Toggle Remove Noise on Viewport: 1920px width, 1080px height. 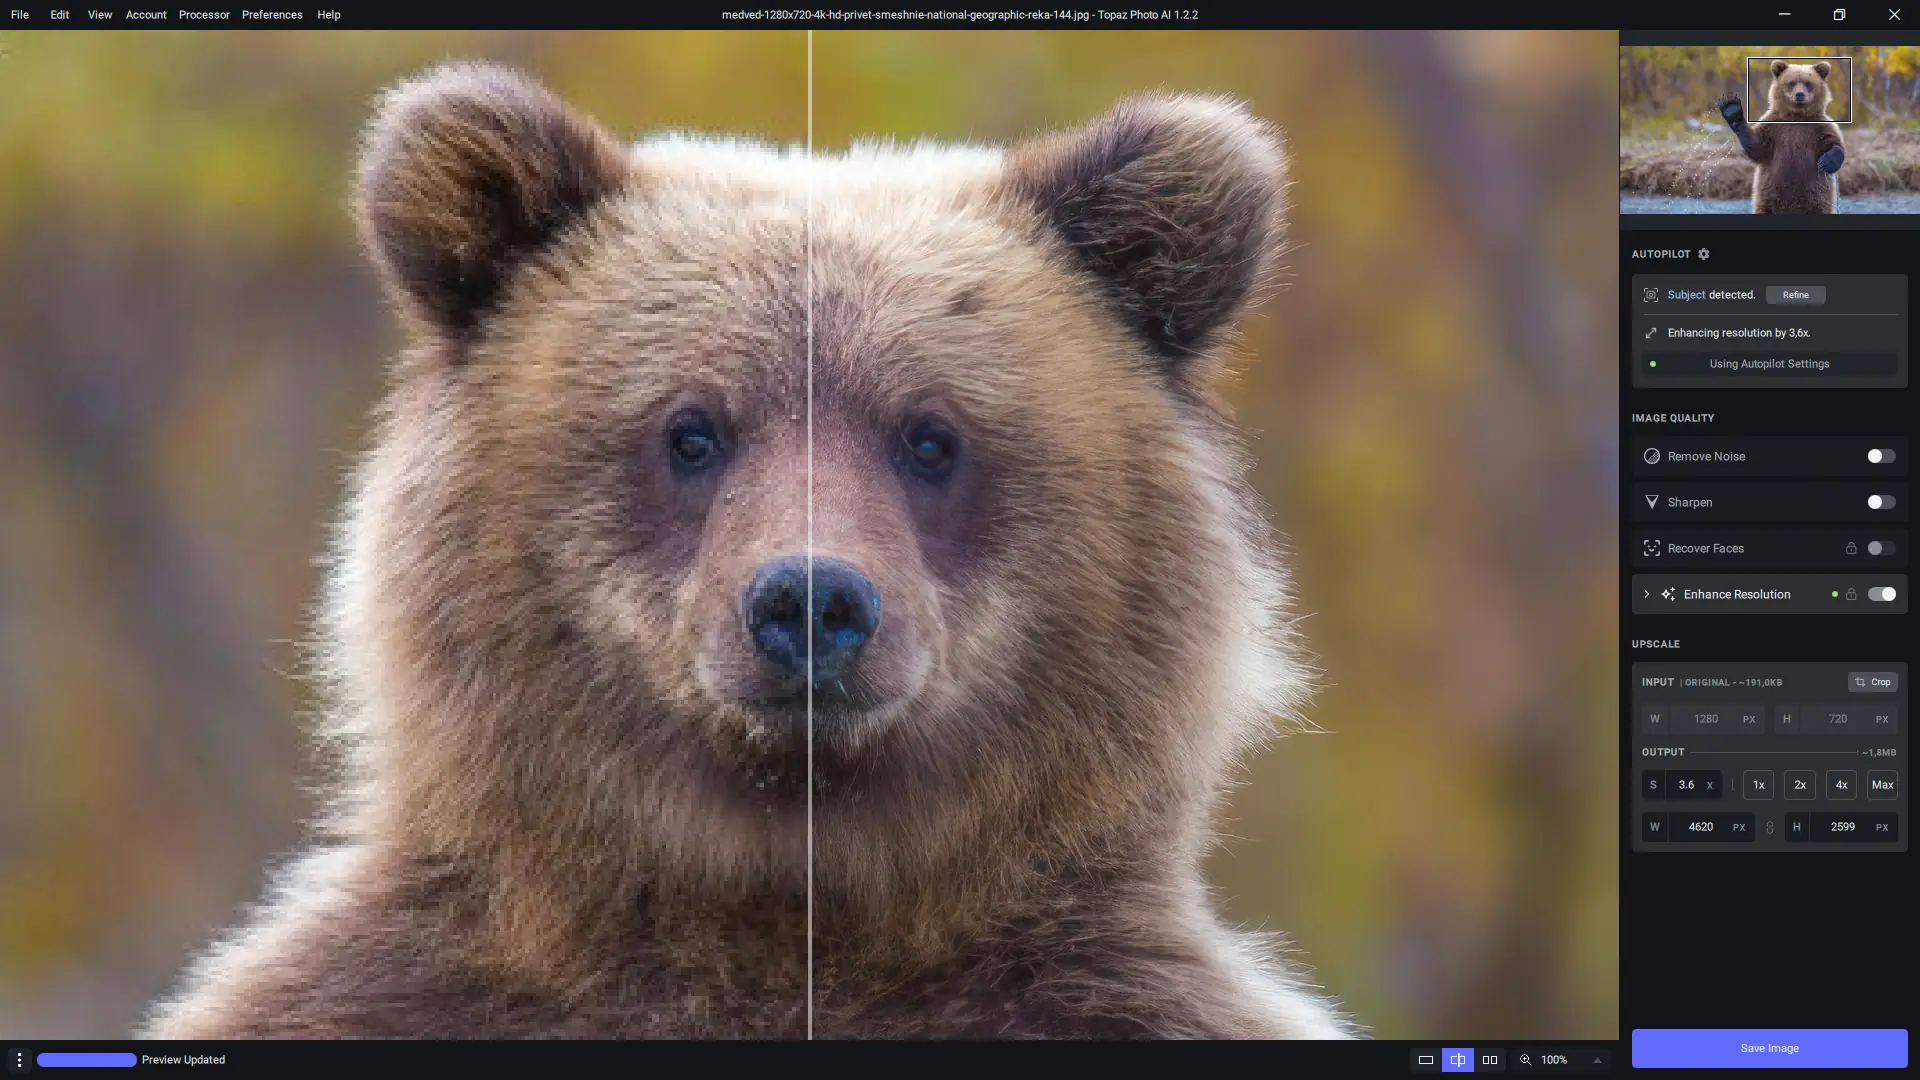[x=1881, y=457]
